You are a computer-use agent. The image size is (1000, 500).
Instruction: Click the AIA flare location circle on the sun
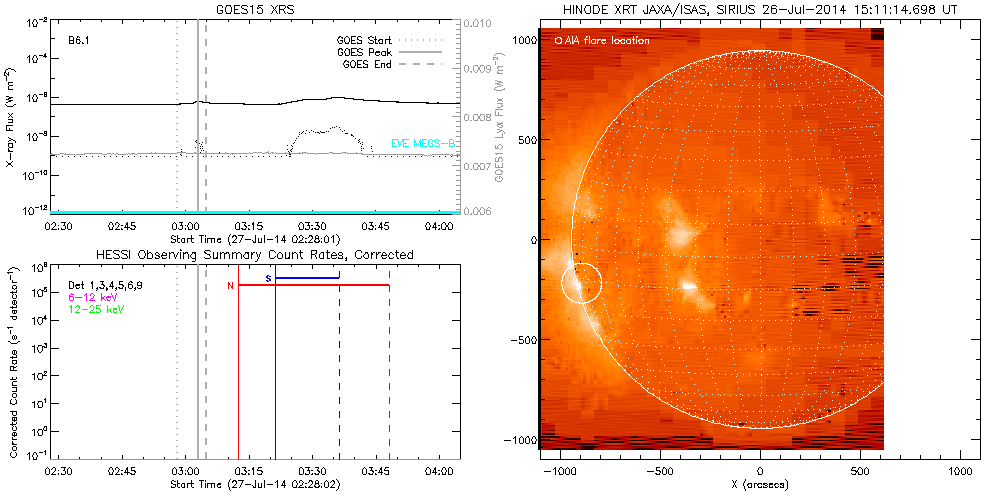[x=581, y=282]
